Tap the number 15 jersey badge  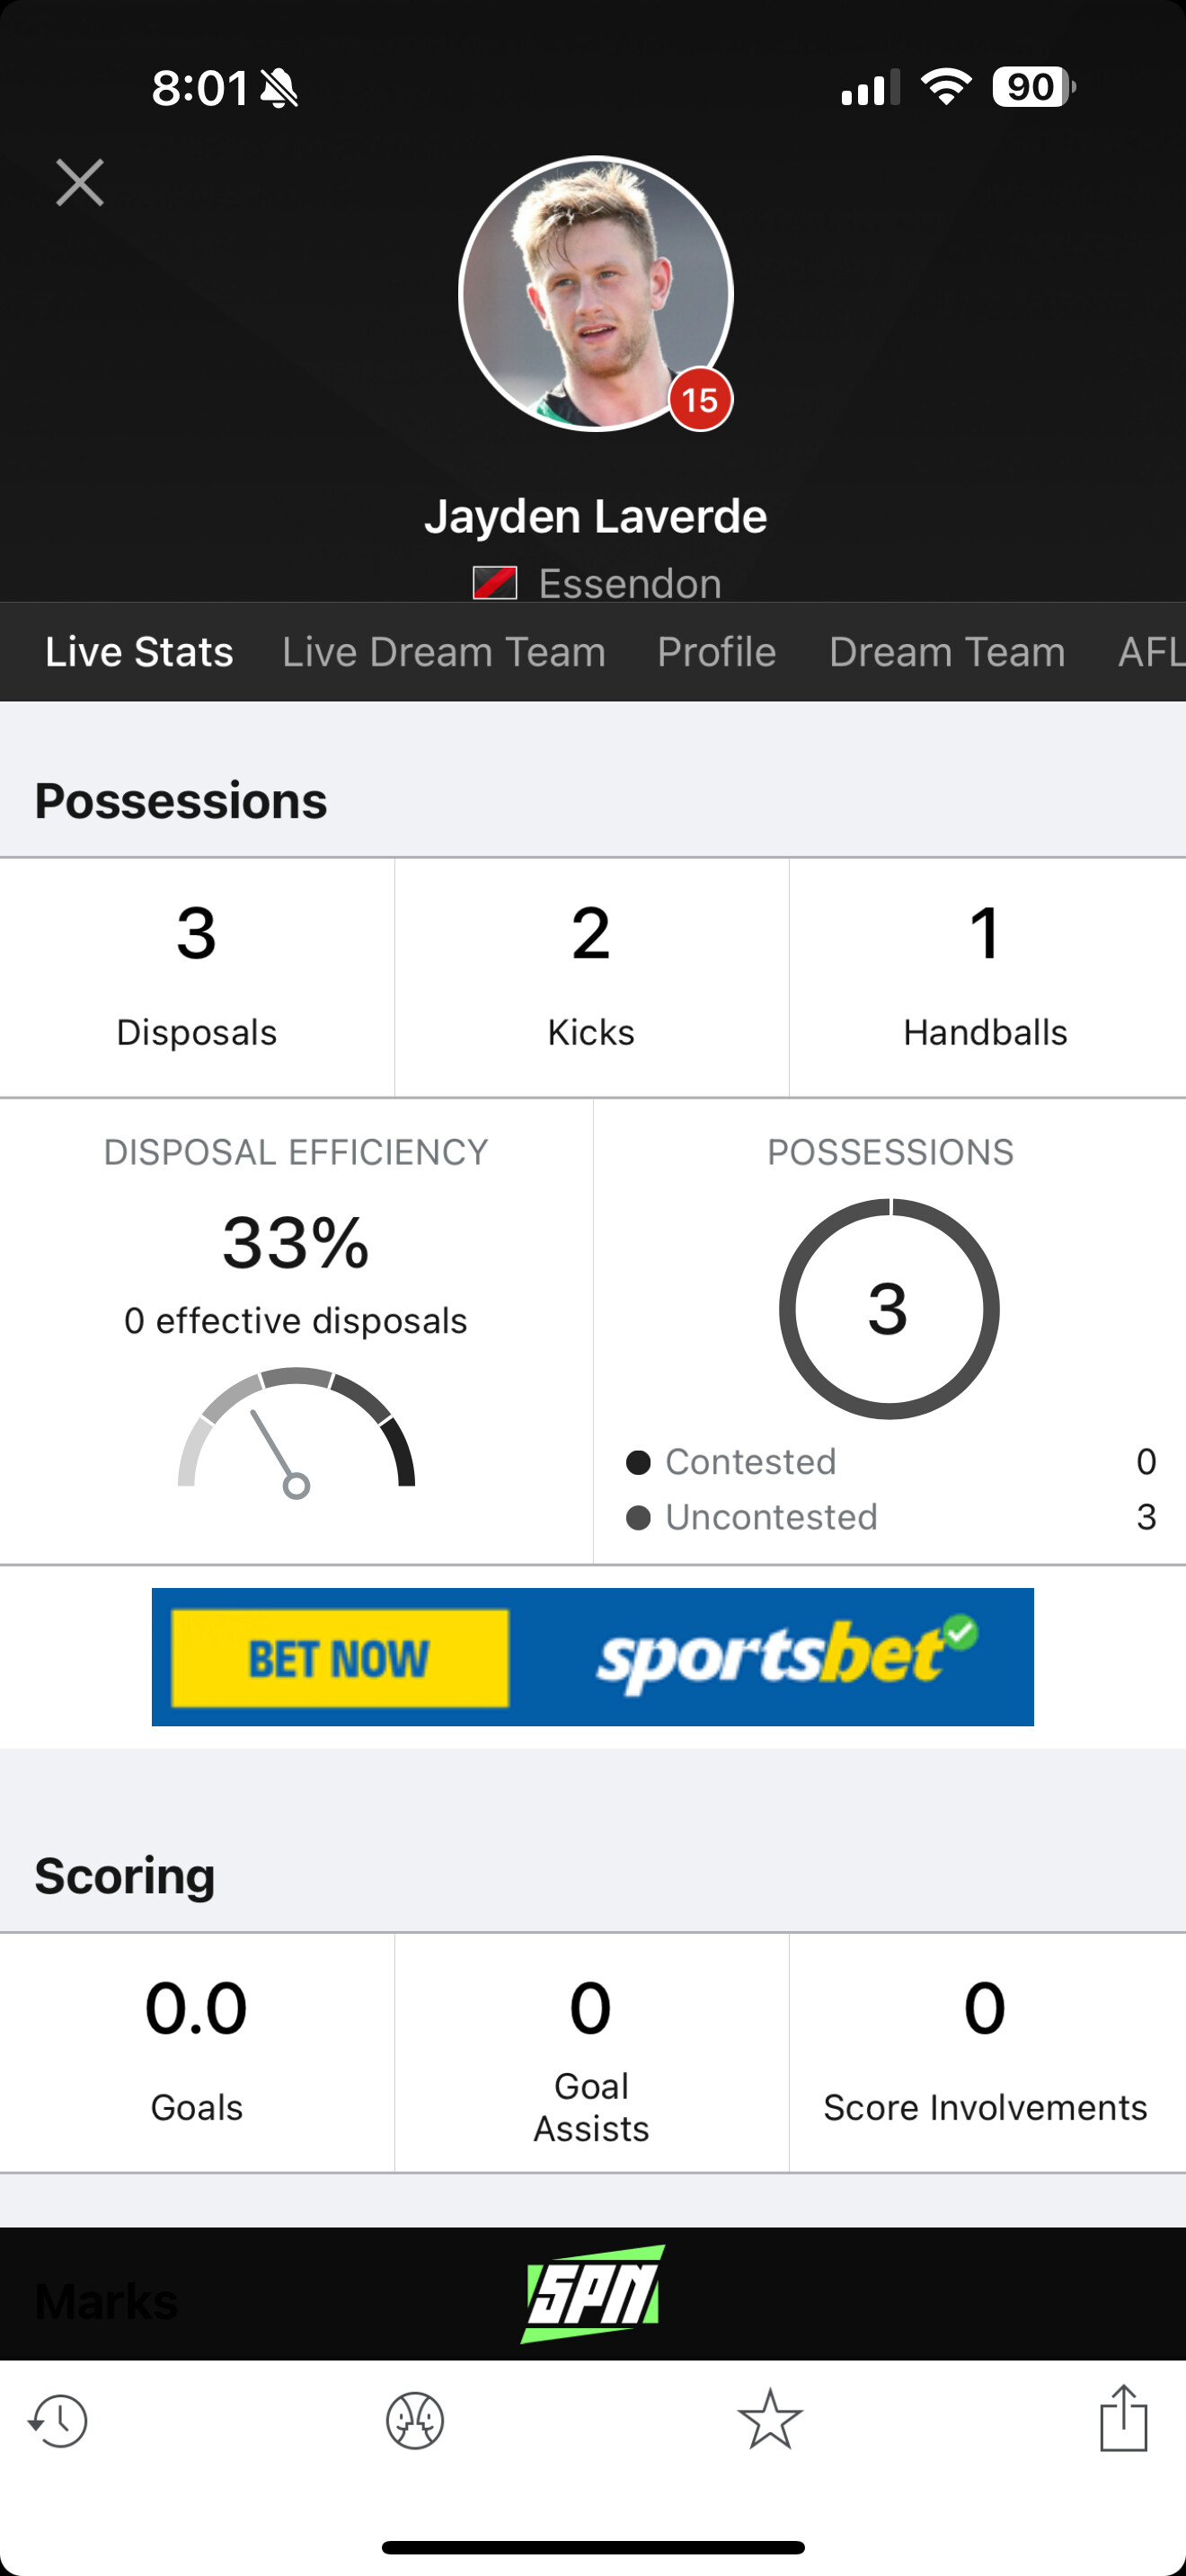tap(700, 400)
